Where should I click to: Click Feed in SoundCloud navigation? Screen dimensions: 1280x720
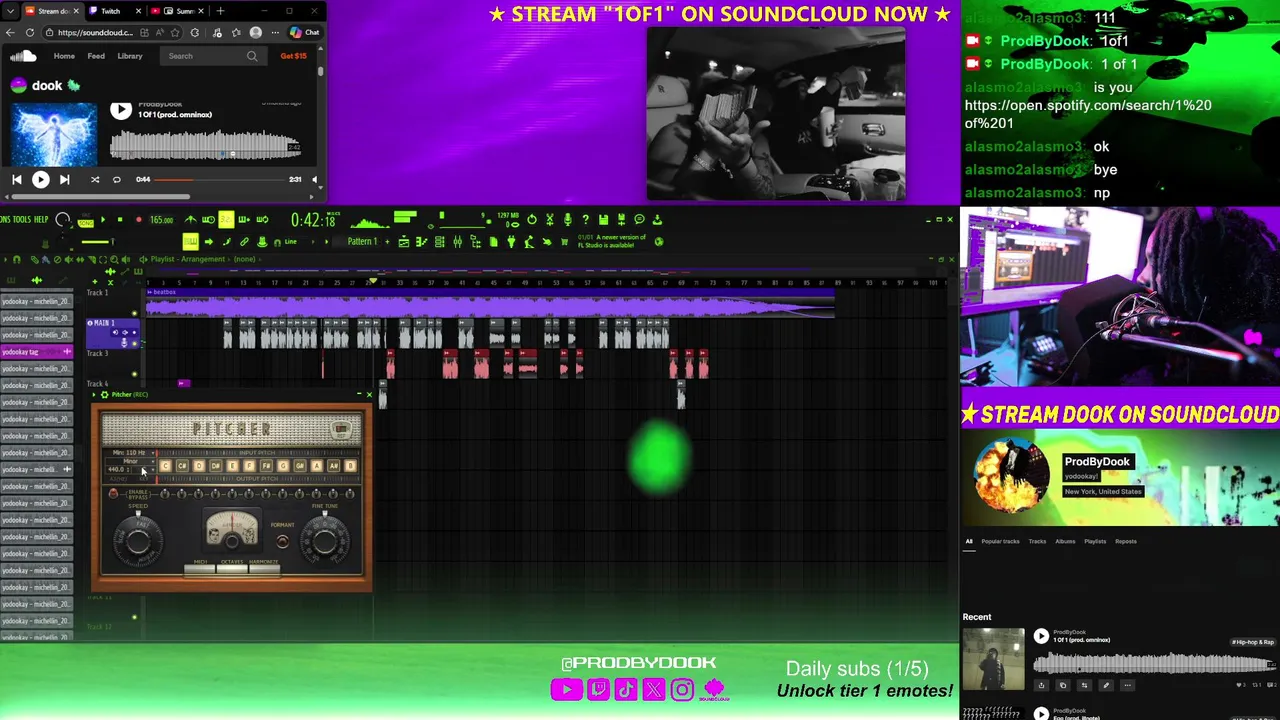96,56
